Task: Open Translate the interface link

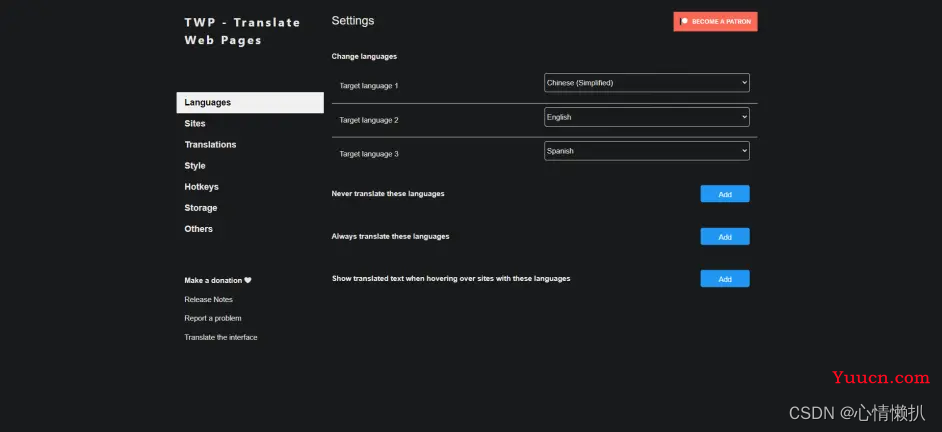Action: pos(220,337)
